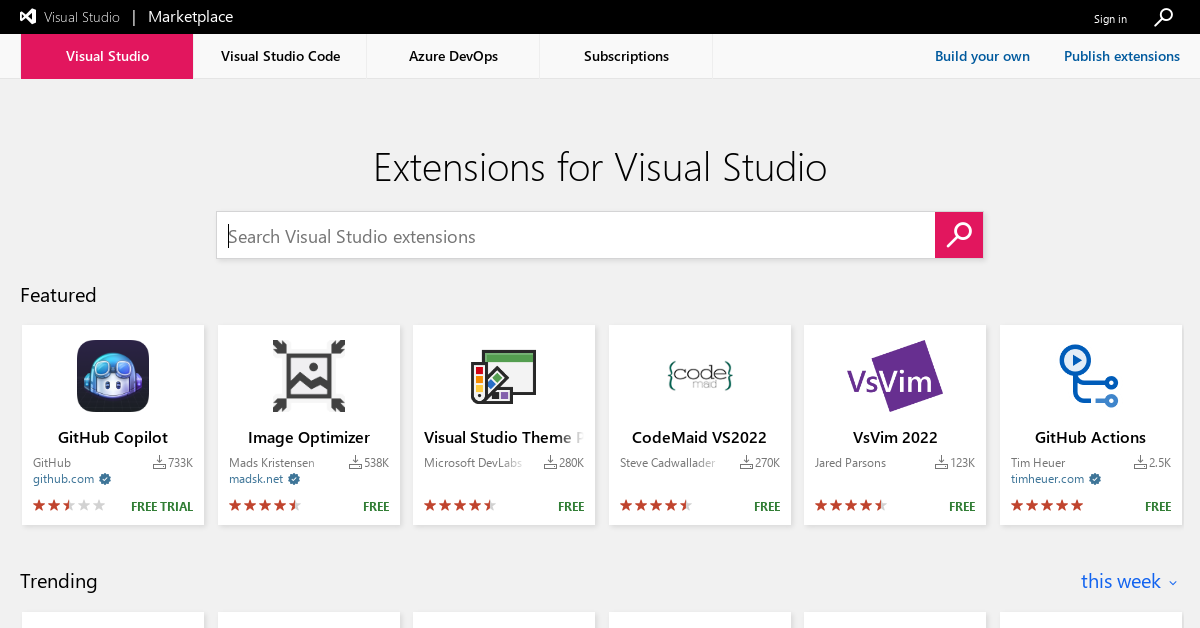The width and height of the screenshot is (1200, 628).
Task: Click the CodeMaid VS2022 logo
Action: (x=699, y=376)
